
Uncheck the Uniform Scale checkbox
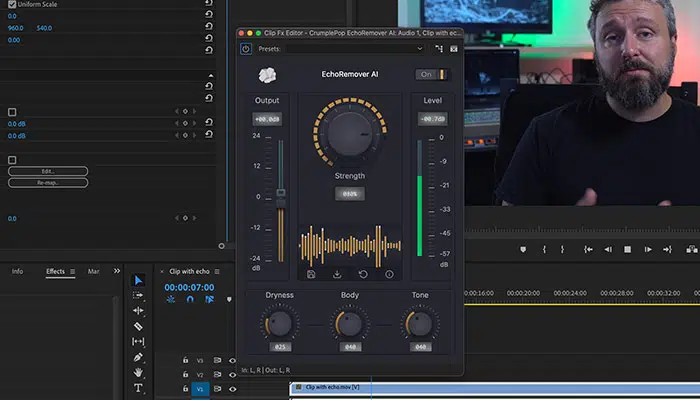pos(12,4)
